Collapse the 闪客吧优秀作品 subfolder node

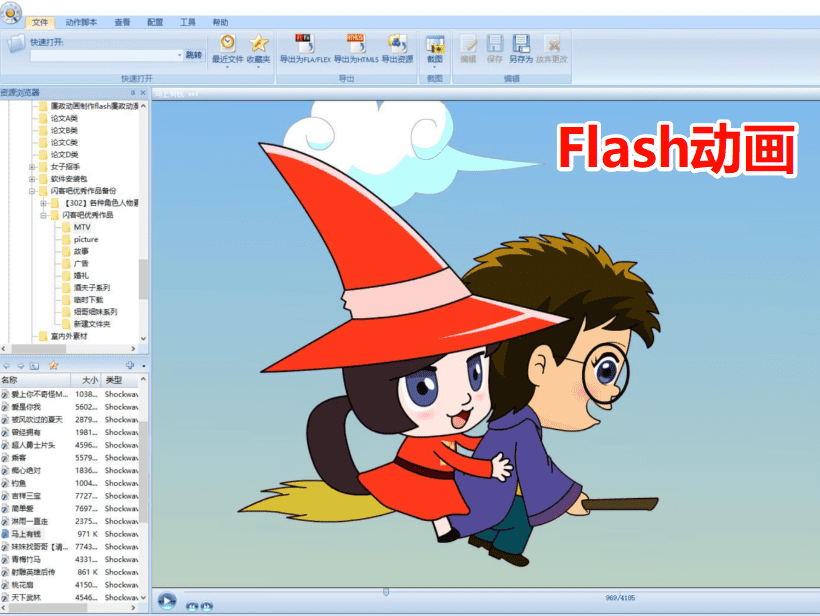click(x=44, y=215)
